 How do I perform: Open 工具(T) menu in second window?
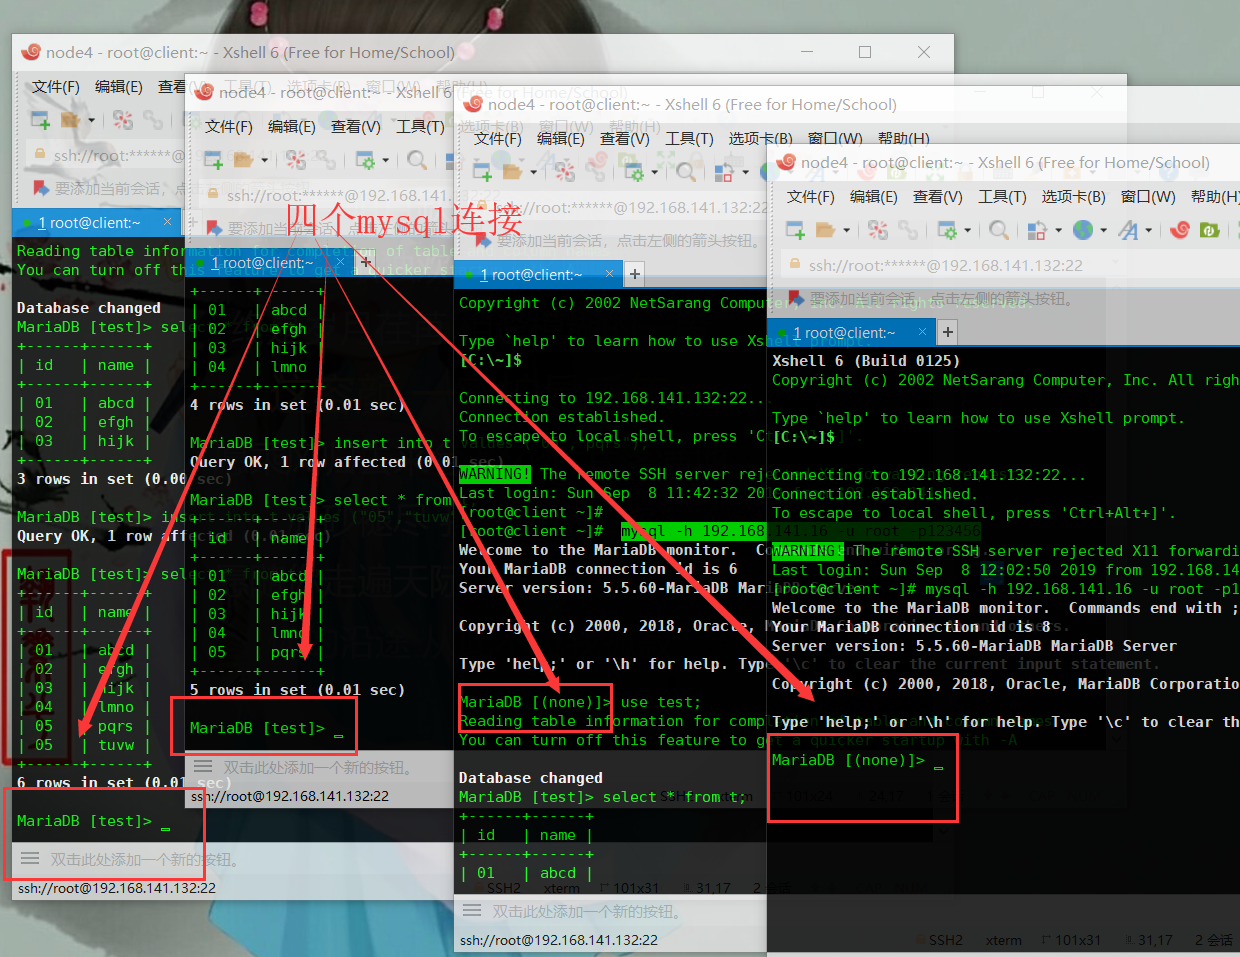420,127
